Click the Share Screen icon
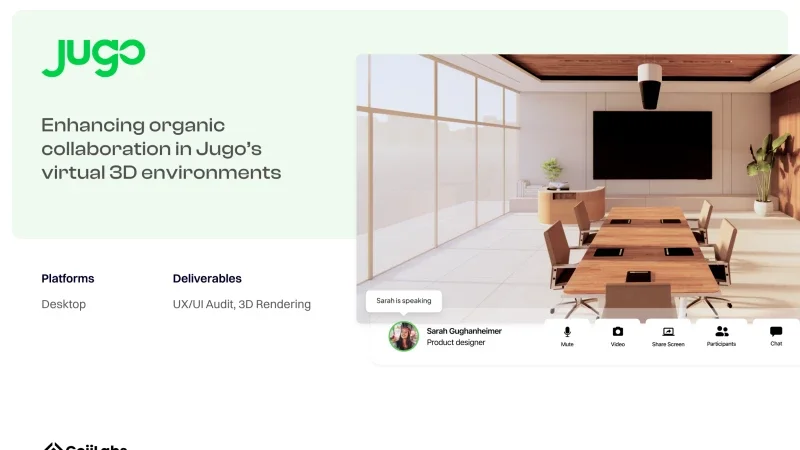This screenshot has height=450, width=800. click(668, 332)
